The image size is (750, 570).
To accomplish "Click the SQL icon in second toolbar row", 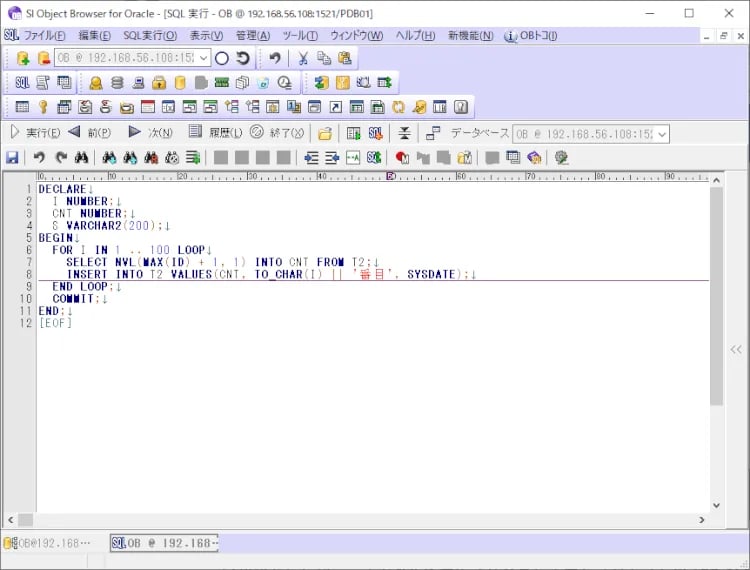I will (x=22, y=82).
